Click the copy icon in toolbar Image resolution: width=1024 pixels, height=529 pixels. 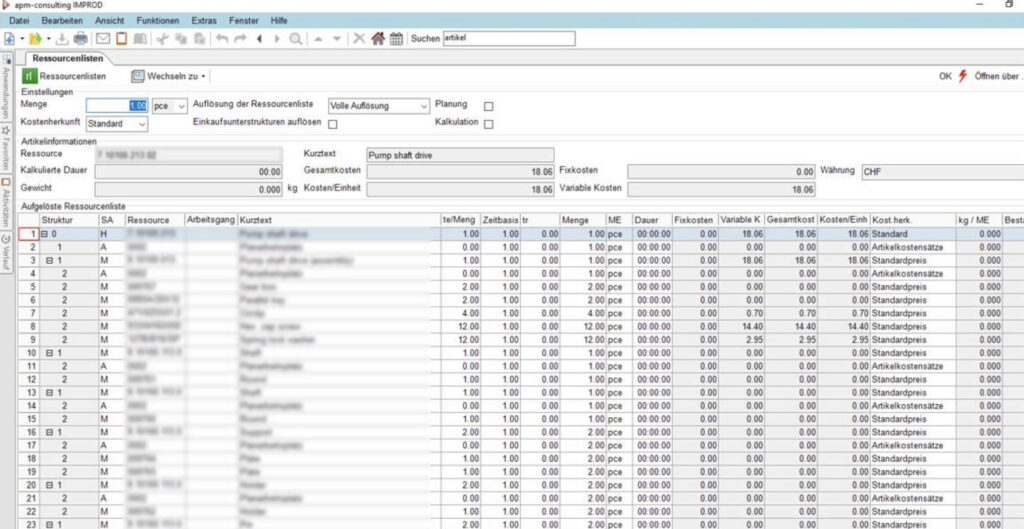click(181, 39)
